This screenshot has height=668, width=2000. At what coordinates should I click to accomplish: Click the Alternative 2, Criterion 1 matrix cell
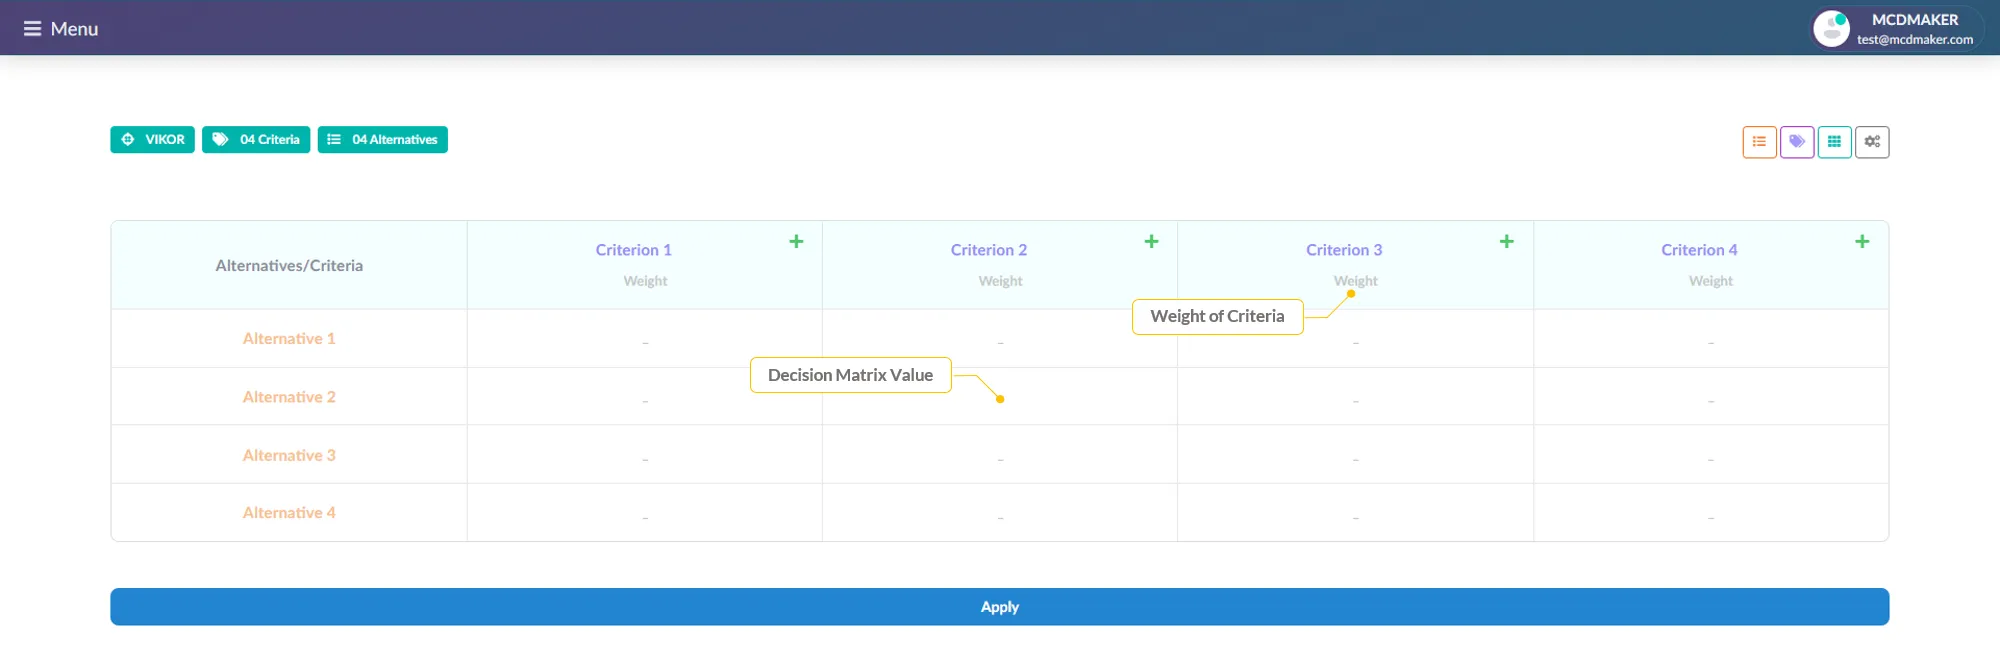[645, 397]
